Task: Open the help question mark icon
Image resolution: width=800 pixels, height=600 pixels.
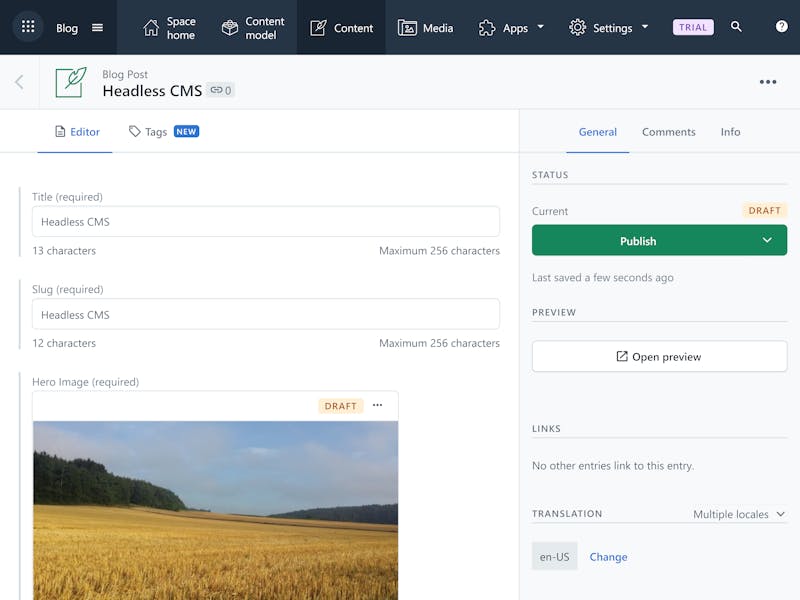Action: click(781, 27)
